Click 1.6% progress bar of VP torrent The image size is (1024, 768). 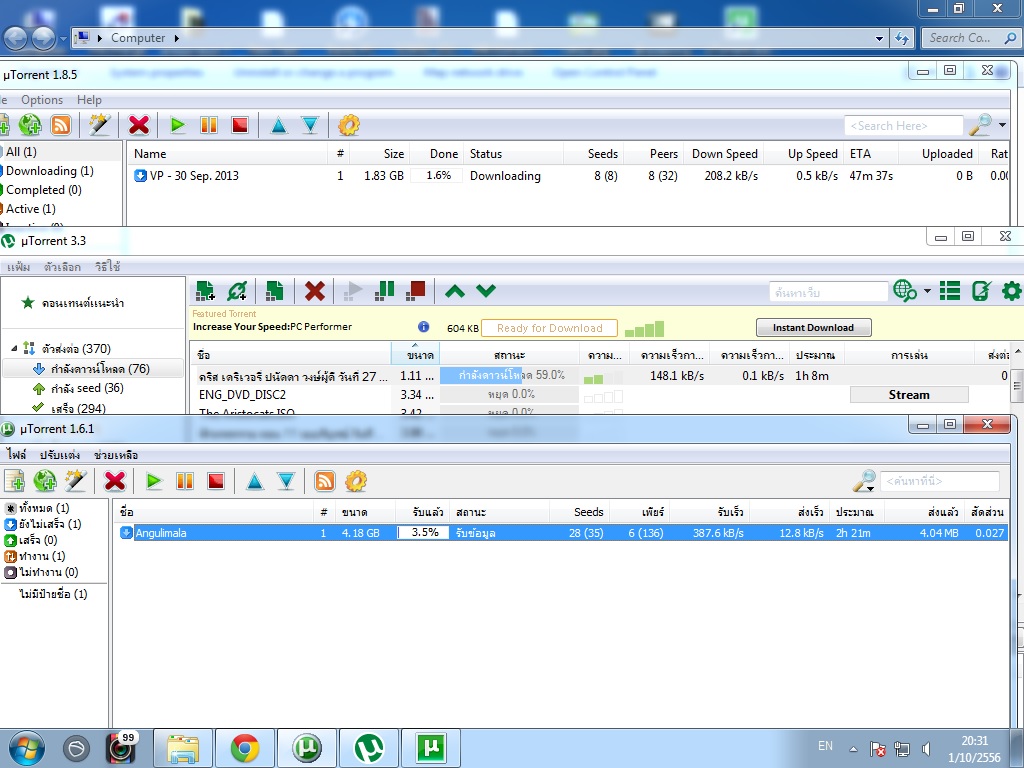point(438,176)
